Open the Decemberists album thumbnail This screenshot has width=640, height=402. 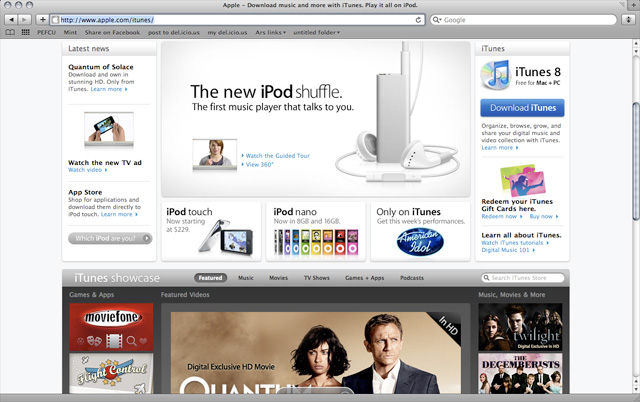[x=520, y=373]
